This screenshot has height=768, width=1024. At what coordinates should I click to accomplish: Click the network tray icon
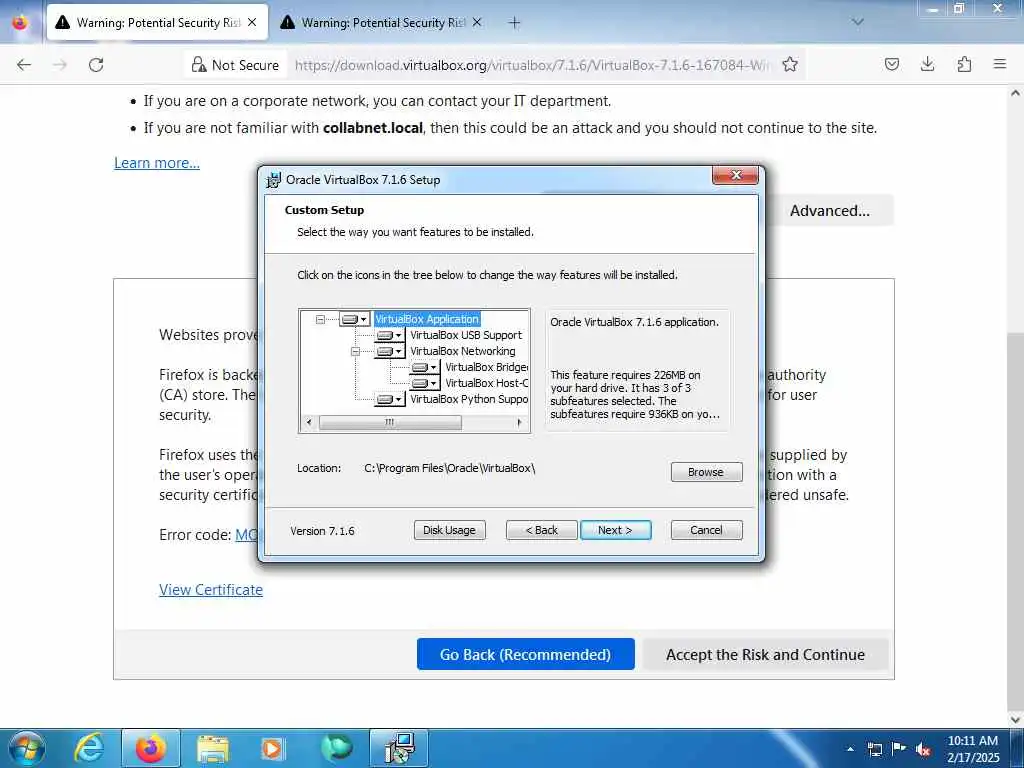click(x=875, y=750)
